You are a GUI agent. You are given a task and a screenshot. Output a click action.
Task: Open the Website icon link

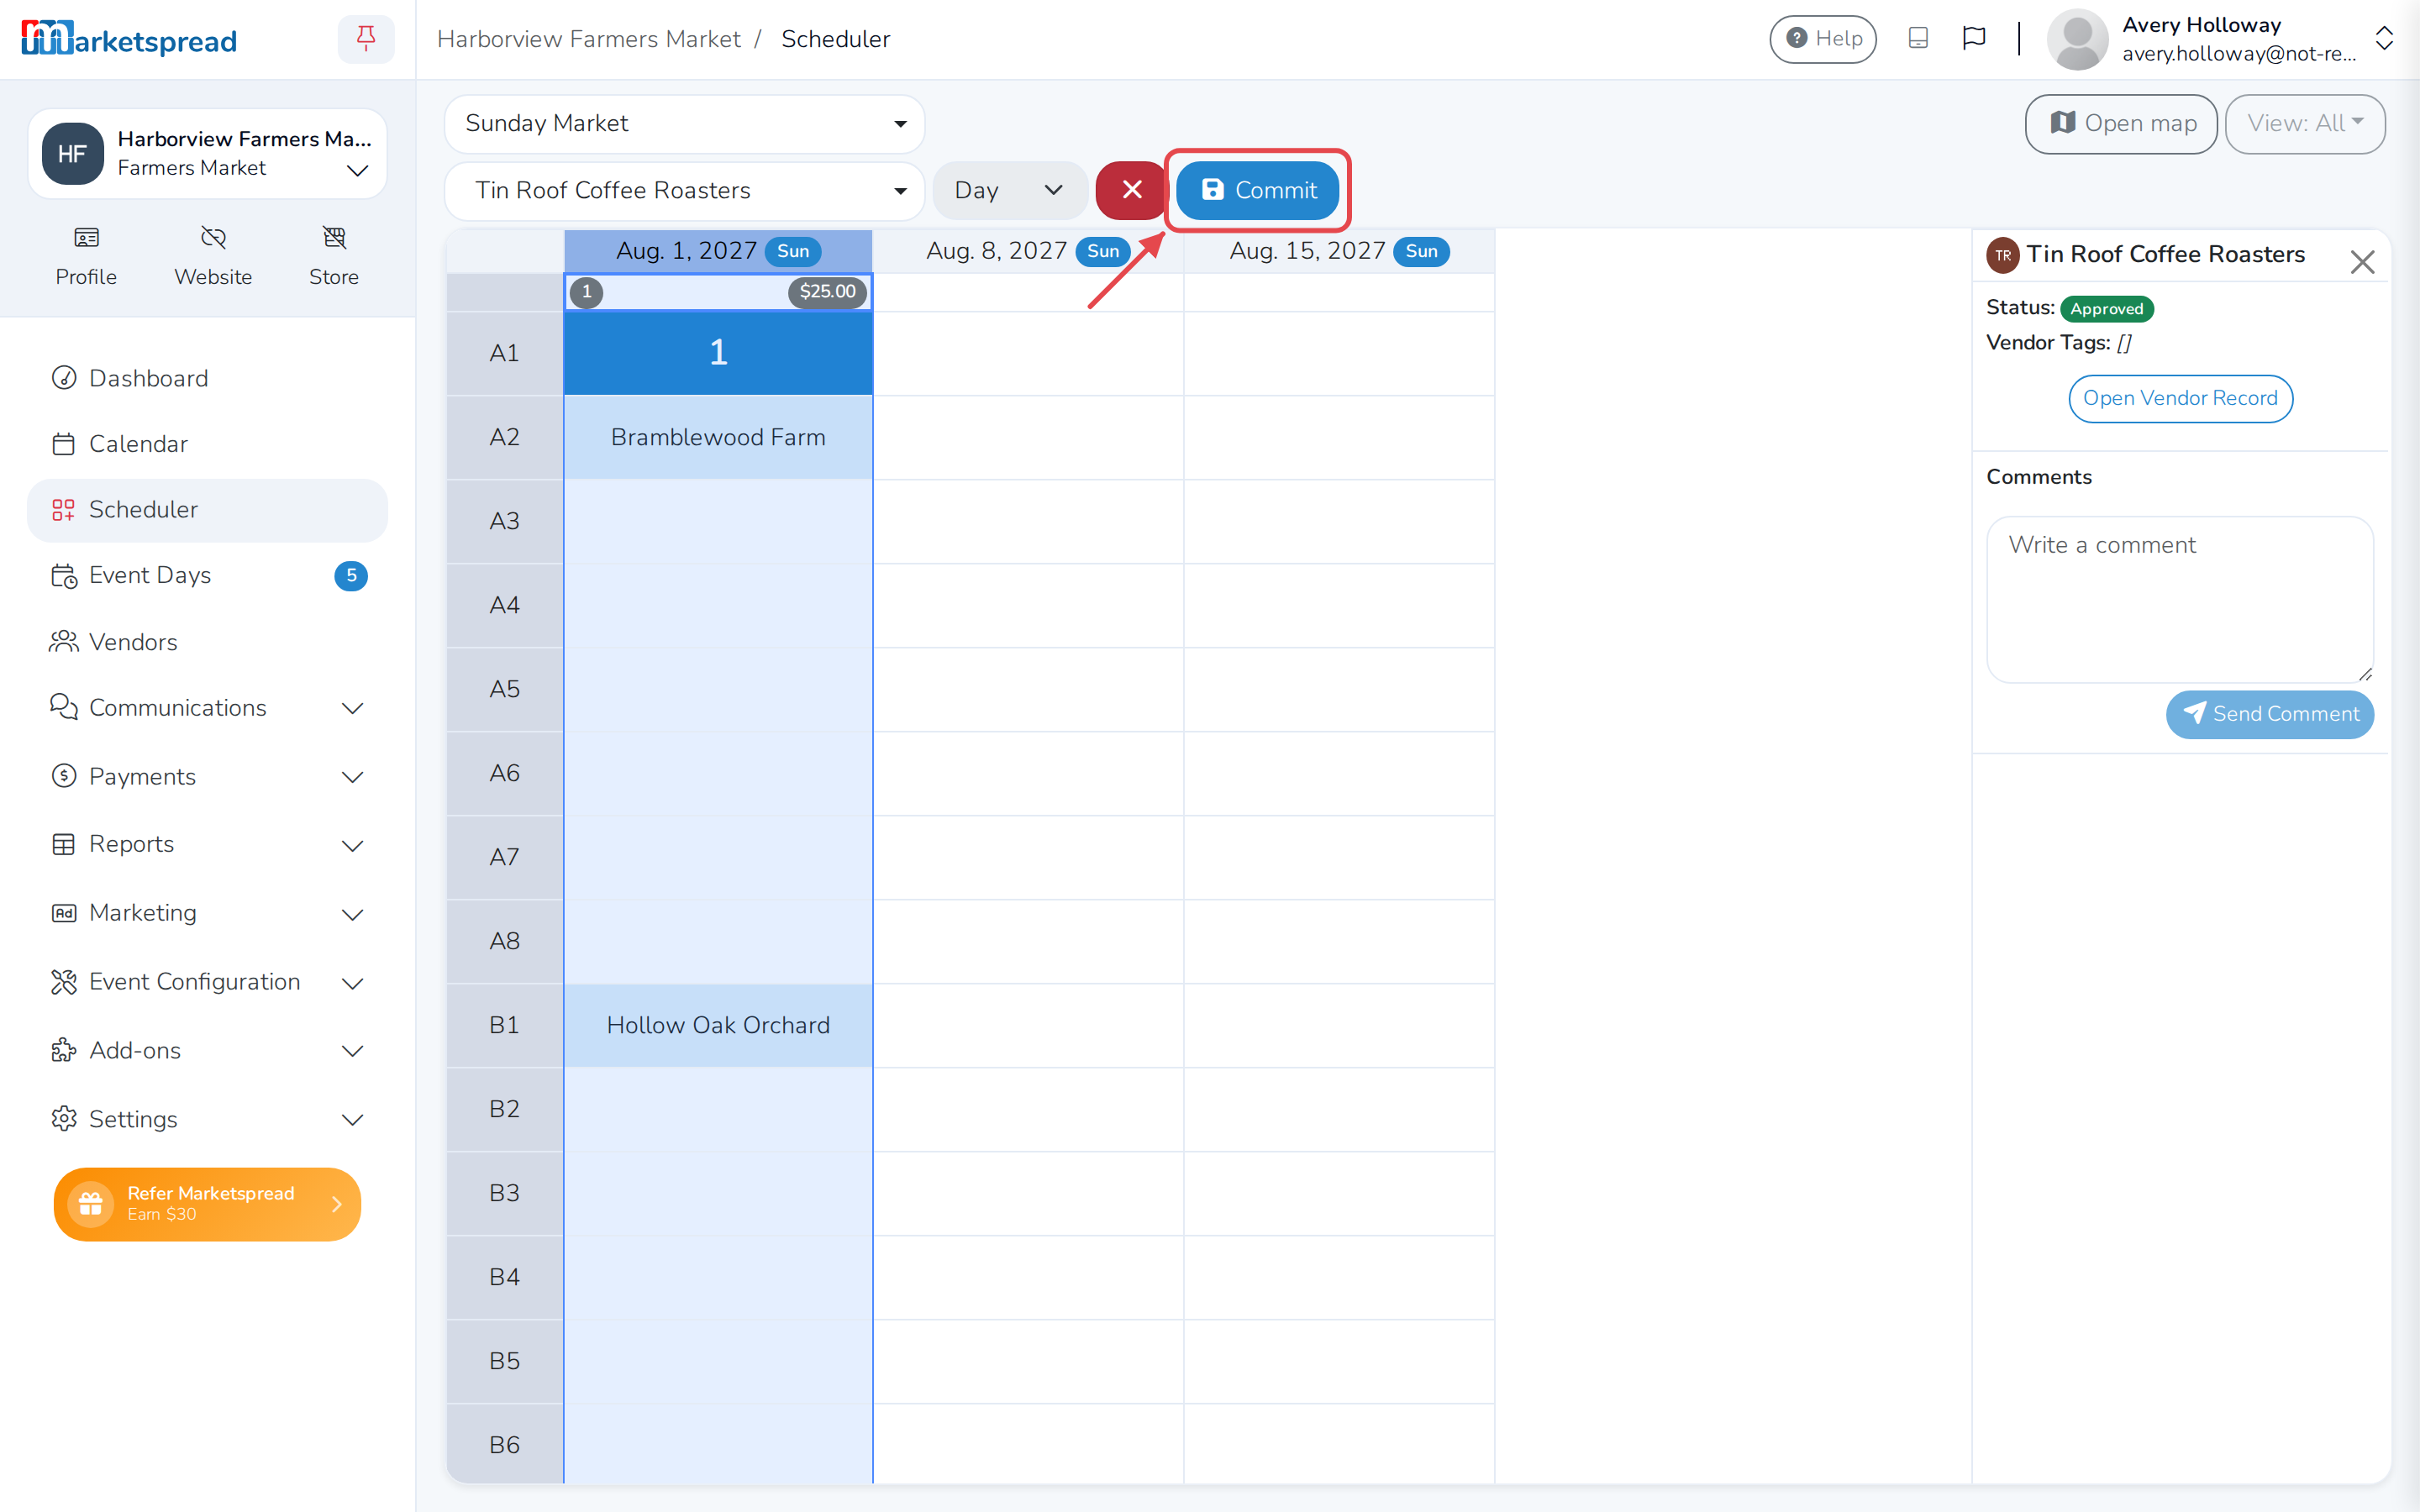click(213, 256)
